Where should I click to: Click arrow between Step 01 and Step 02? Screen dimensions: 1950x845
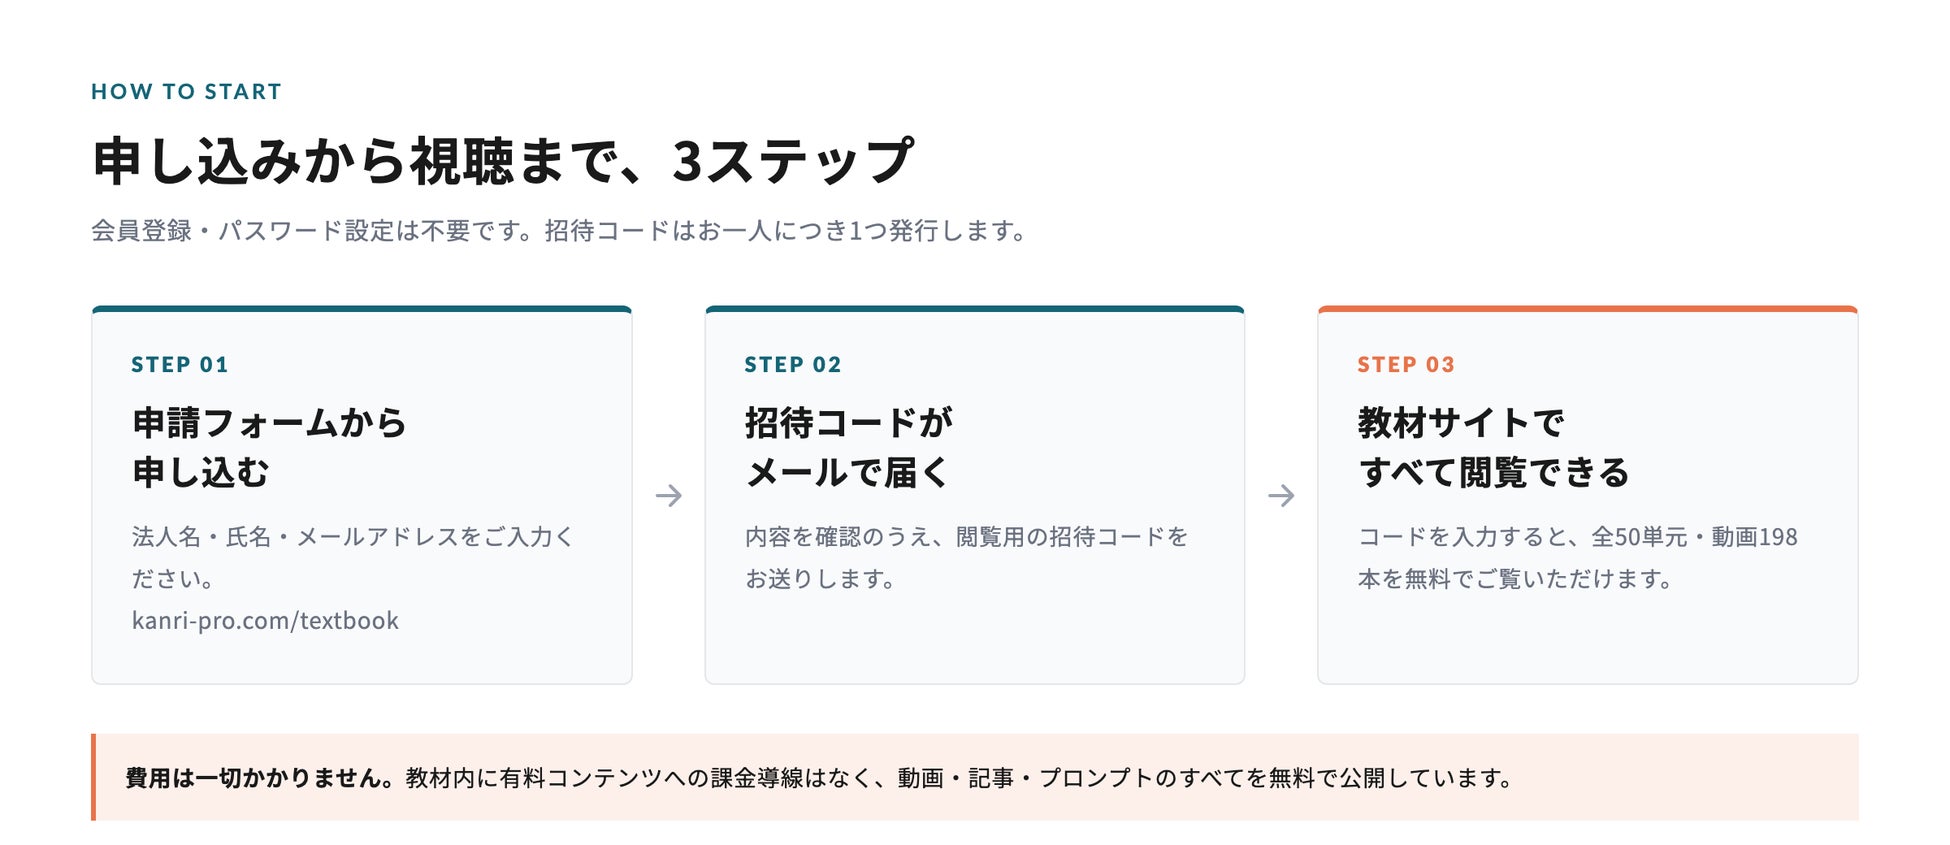pyautogui.click(x=668, y=496)
